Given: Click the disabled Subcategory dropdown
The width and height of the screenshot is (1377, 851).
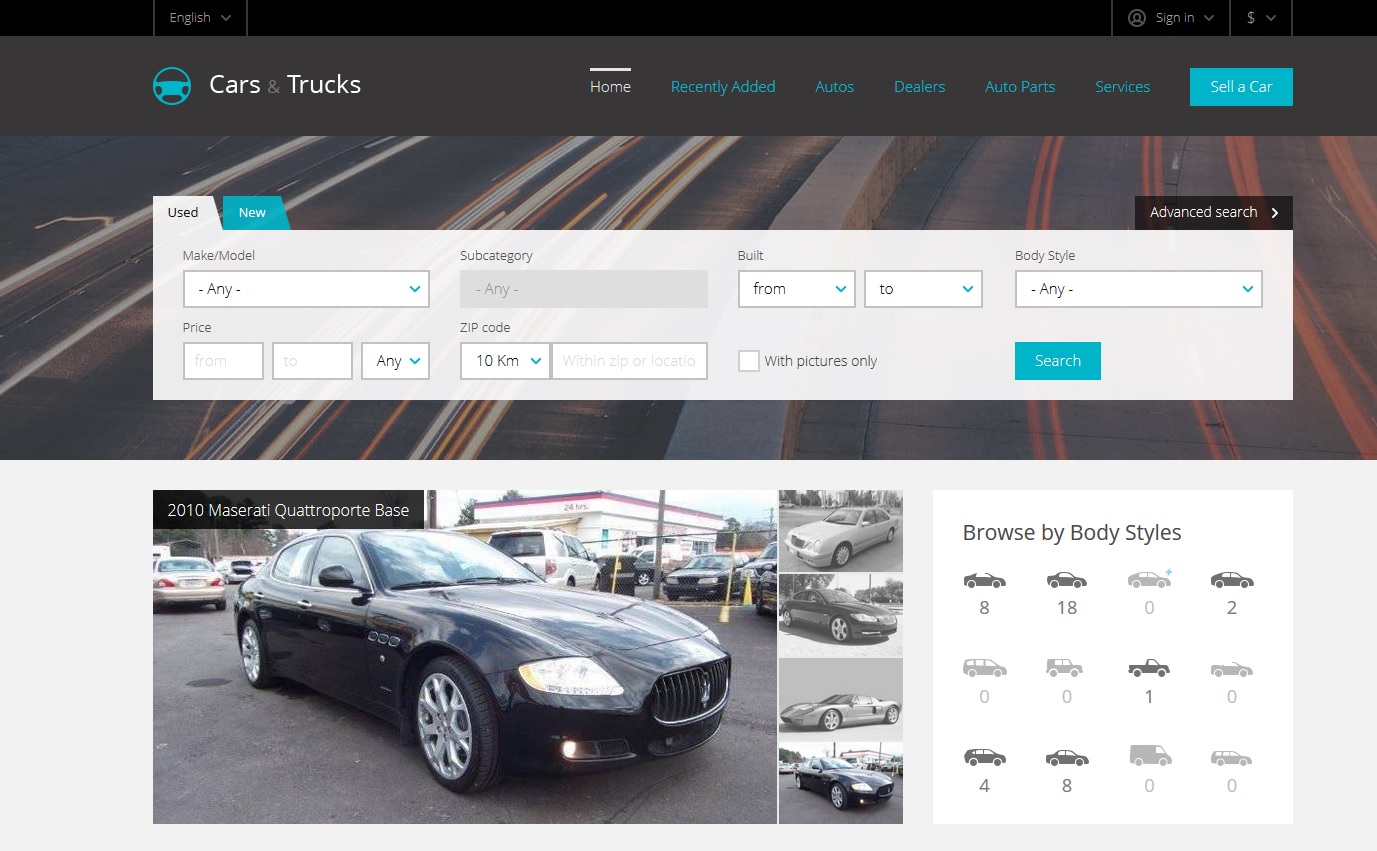Looking at the screenshot, I should tap(584, 289).
